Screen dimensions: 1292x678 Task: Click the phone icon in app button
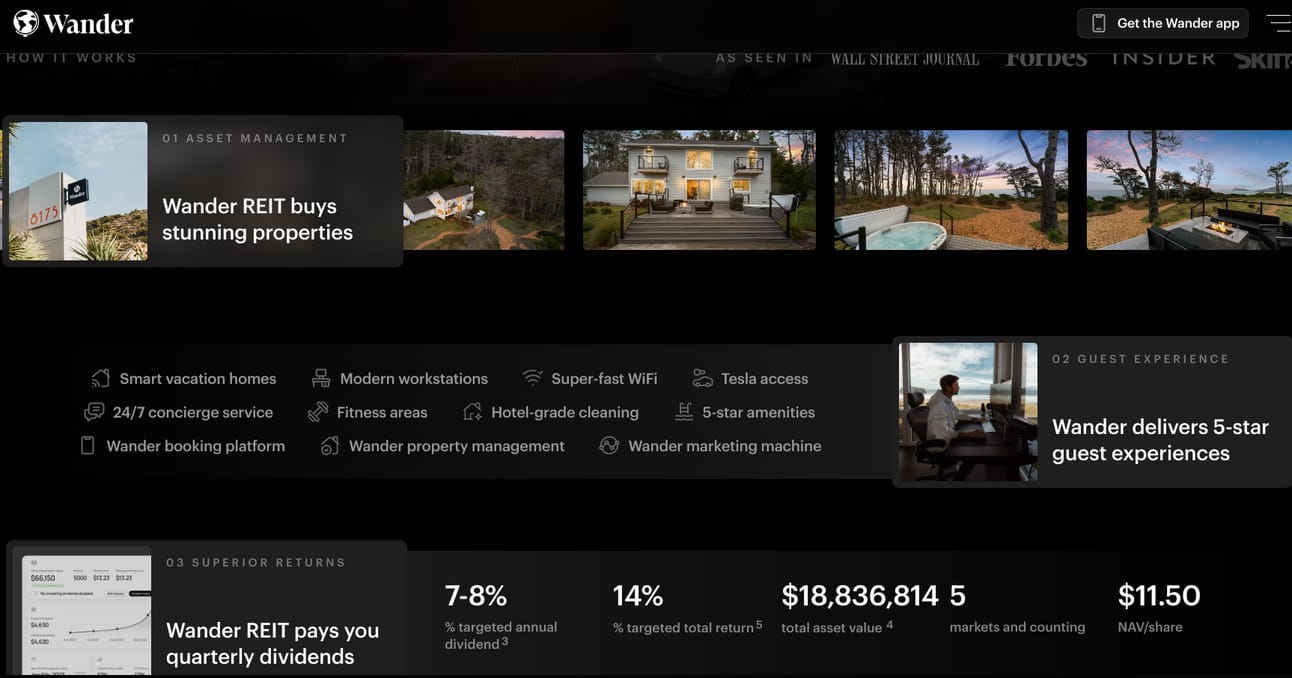click(x=1098, y=23)
